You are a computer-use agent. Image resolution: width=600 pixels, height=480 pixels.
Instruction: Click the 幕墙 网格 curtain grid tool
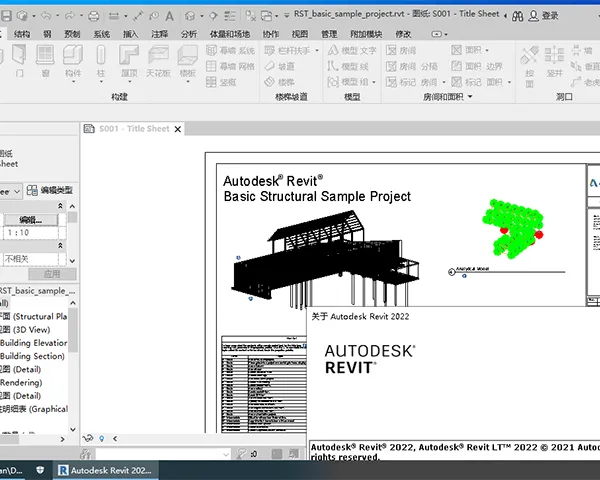click(x=230, y=66)
